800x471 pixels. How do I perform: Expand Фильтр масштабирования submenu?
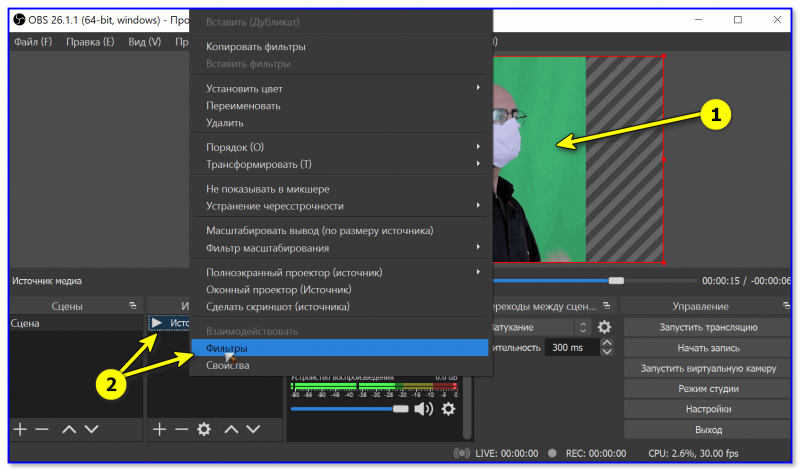340,248
